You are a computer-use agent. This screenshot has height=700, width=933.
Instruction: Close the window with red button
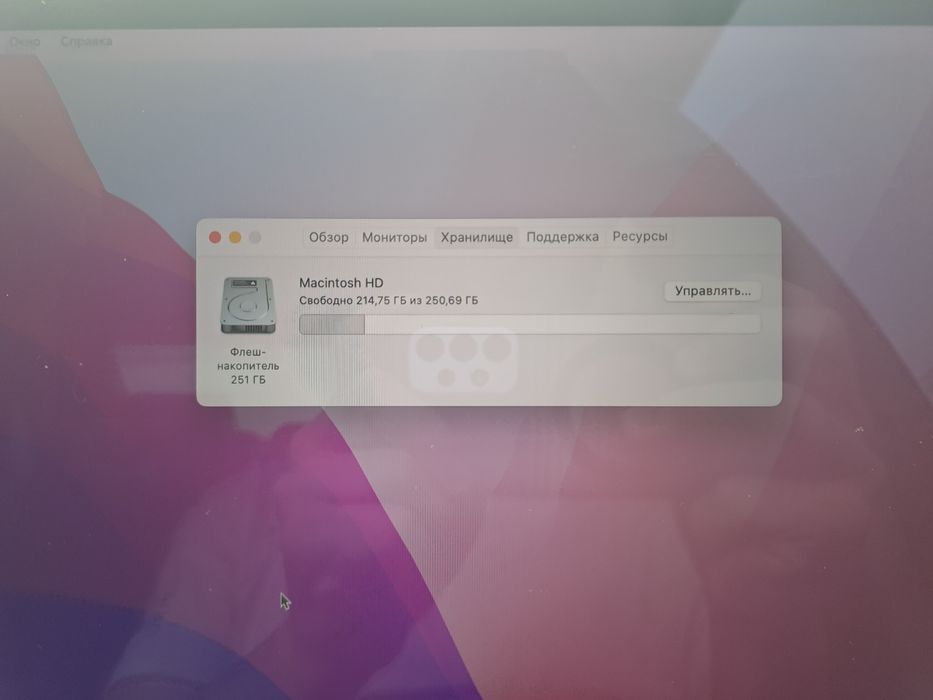[x=215, y=238]
